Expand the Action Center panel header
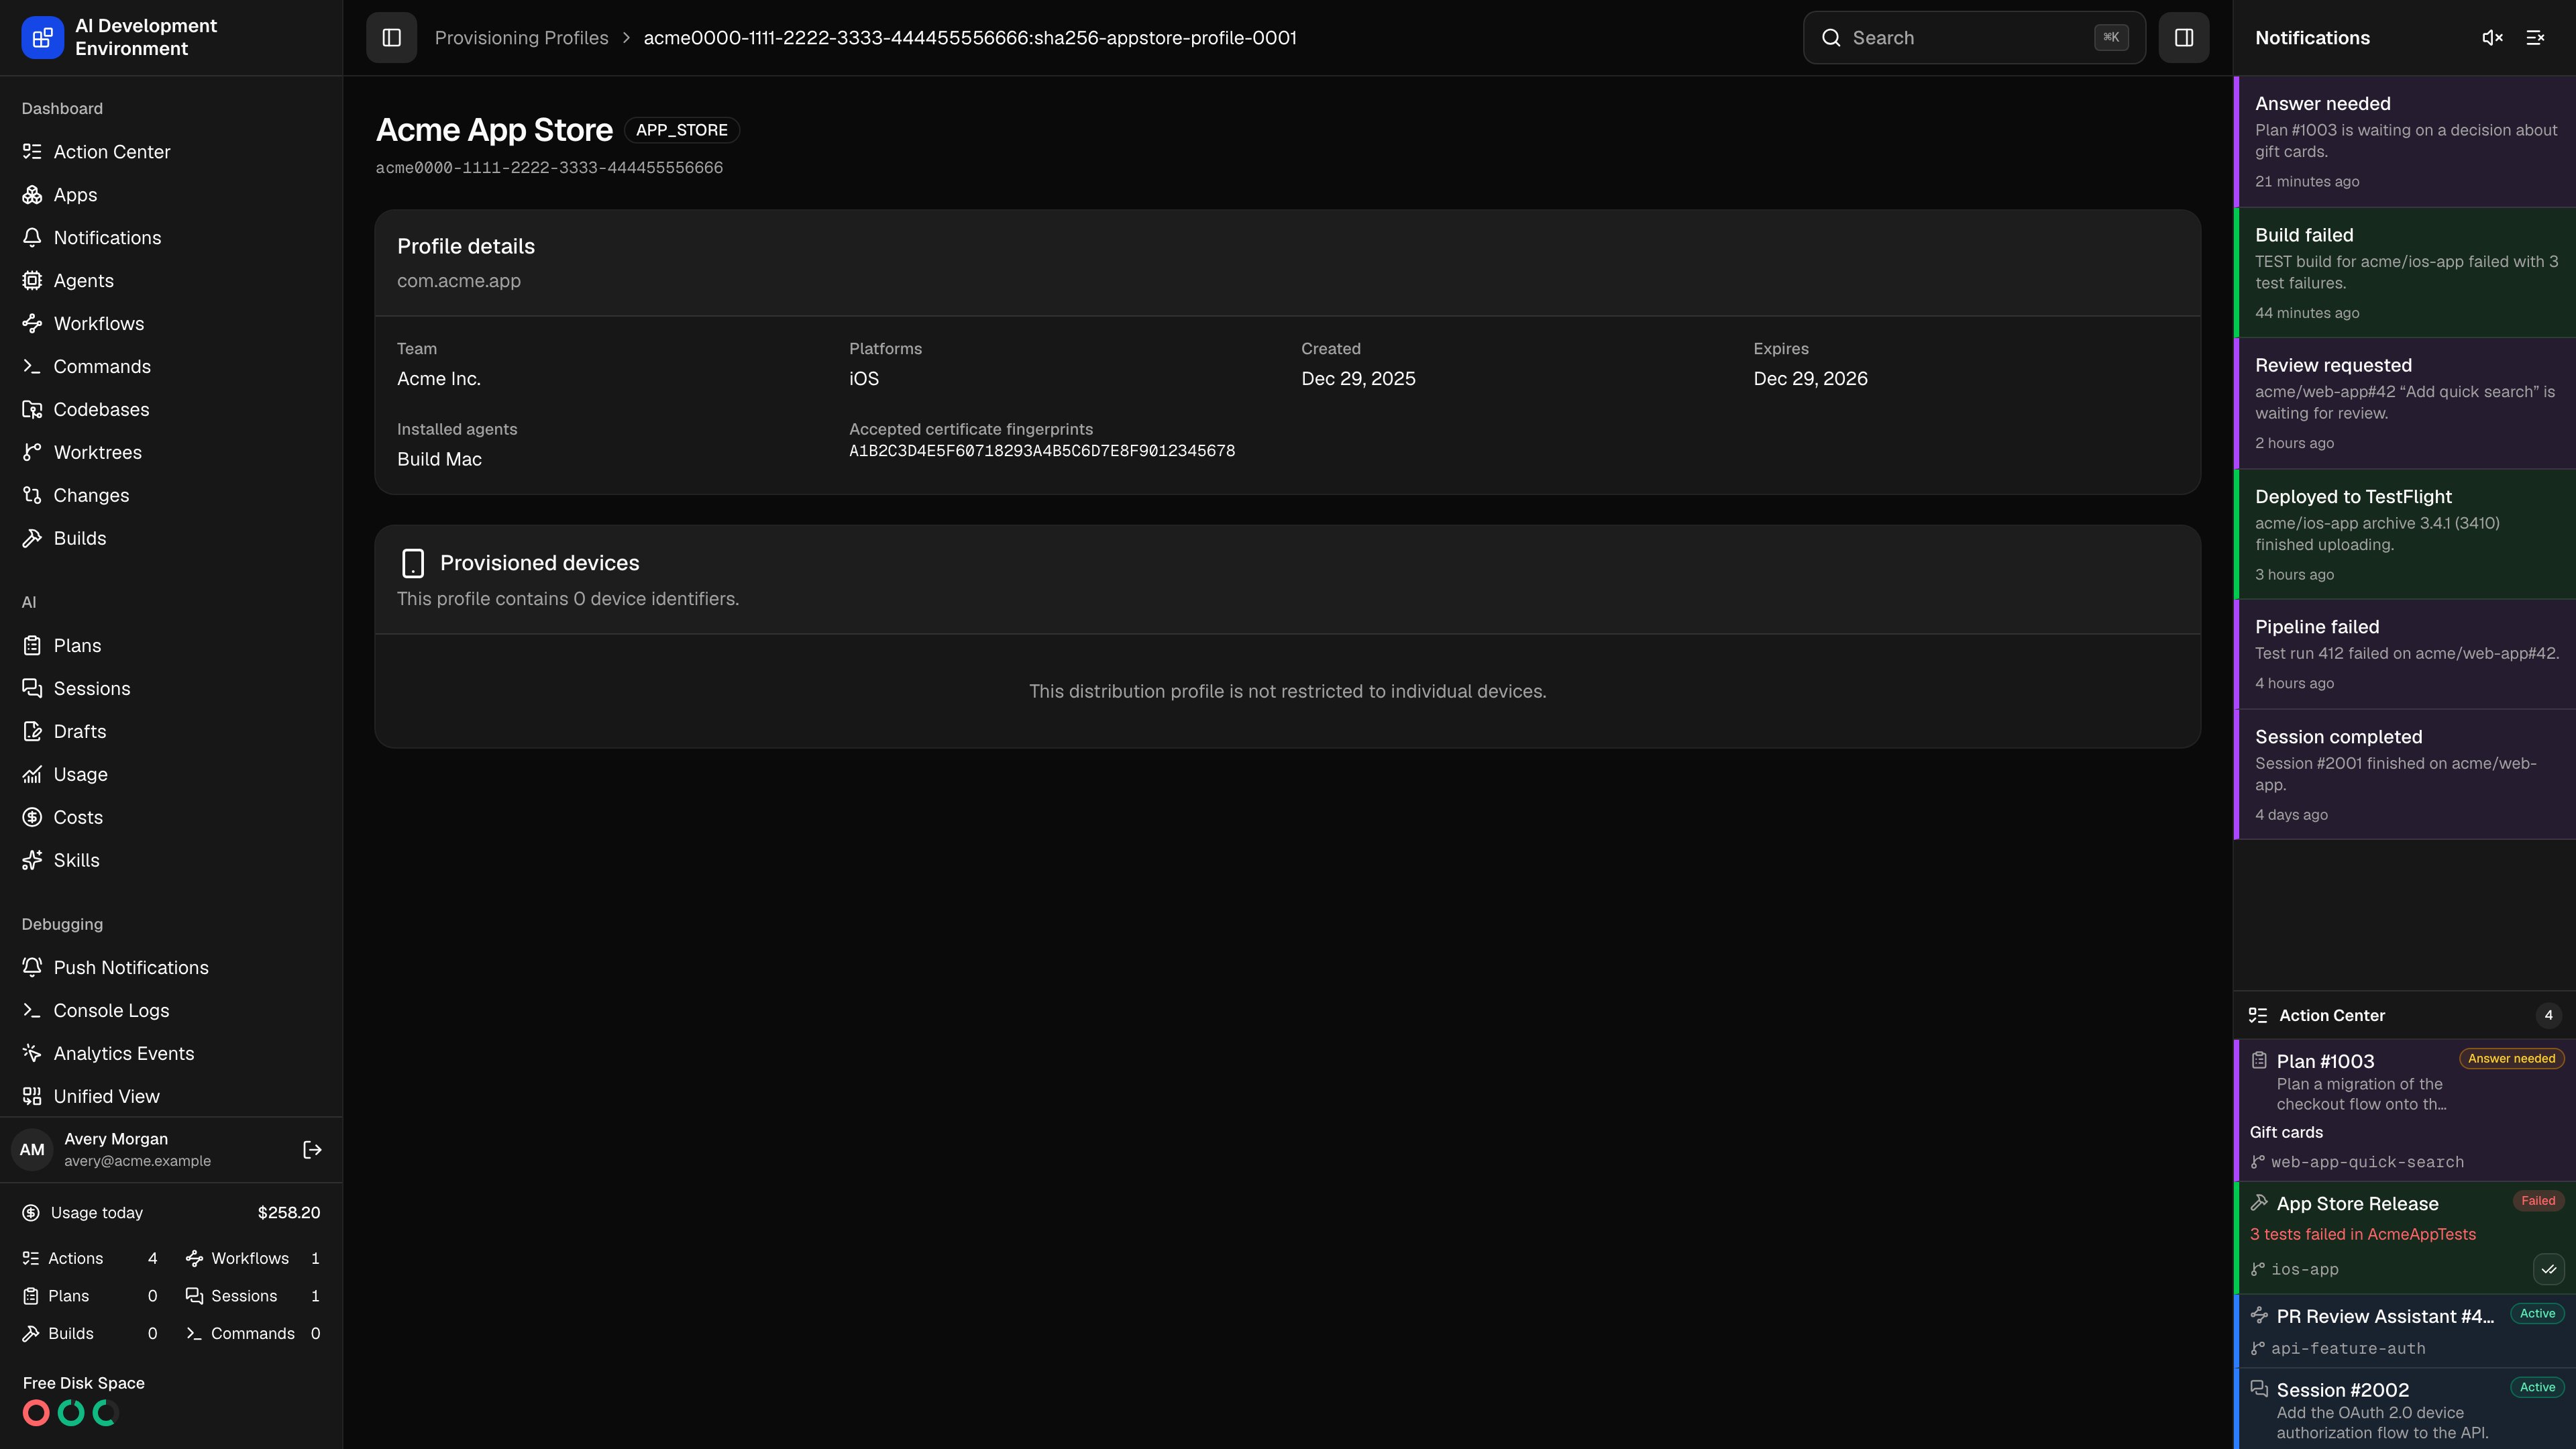 pyautogui.click(x=2405, y=1015)
